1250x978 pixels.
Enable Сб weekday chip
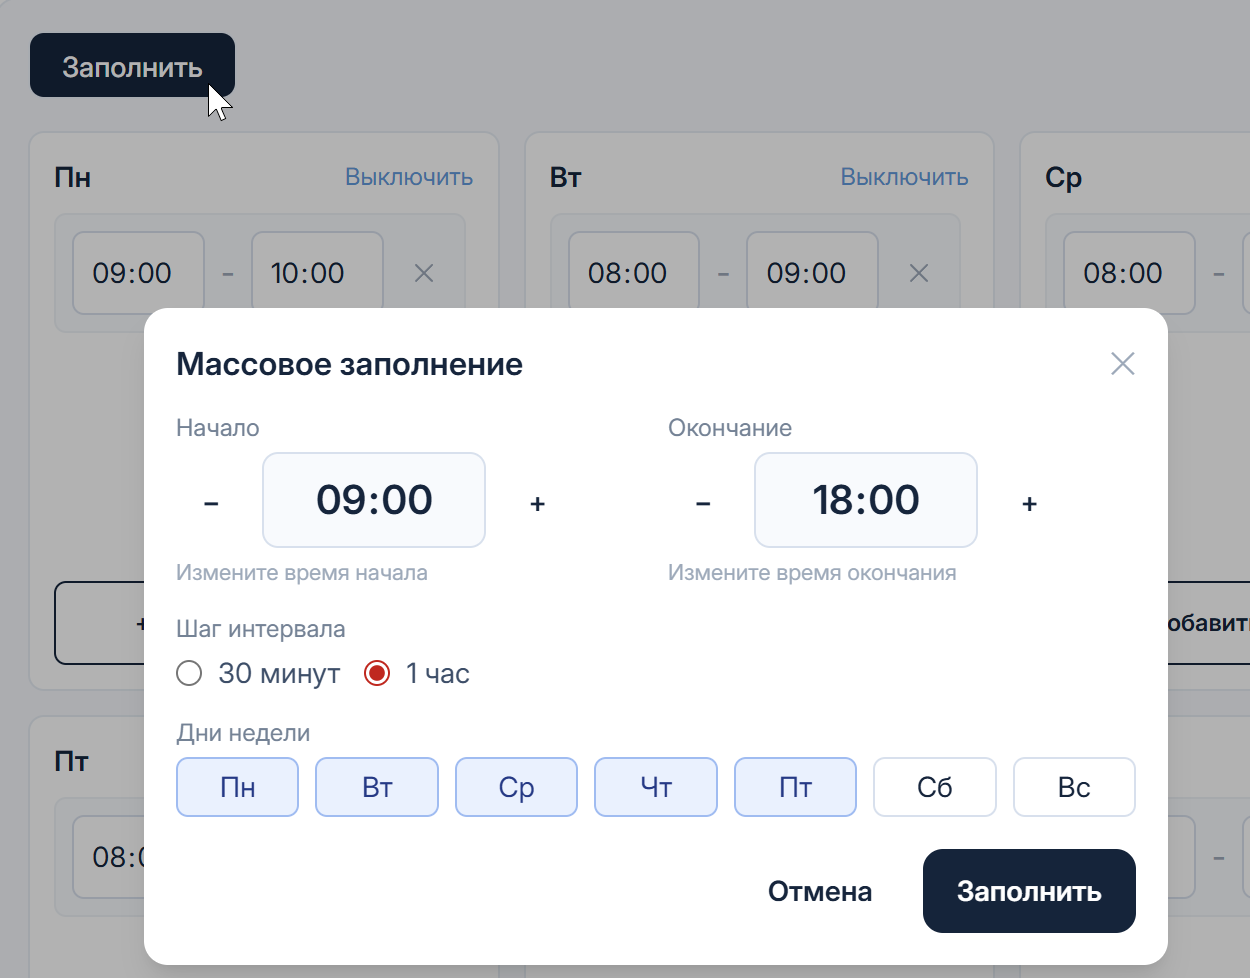[x=935, y=787]
